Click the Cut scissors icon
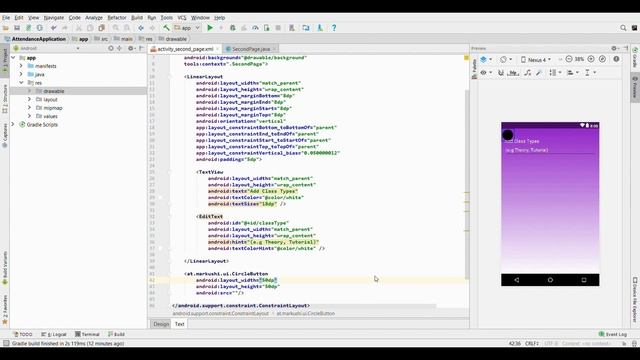Viewport: 640px width, 360px height. tap(79, 28)
